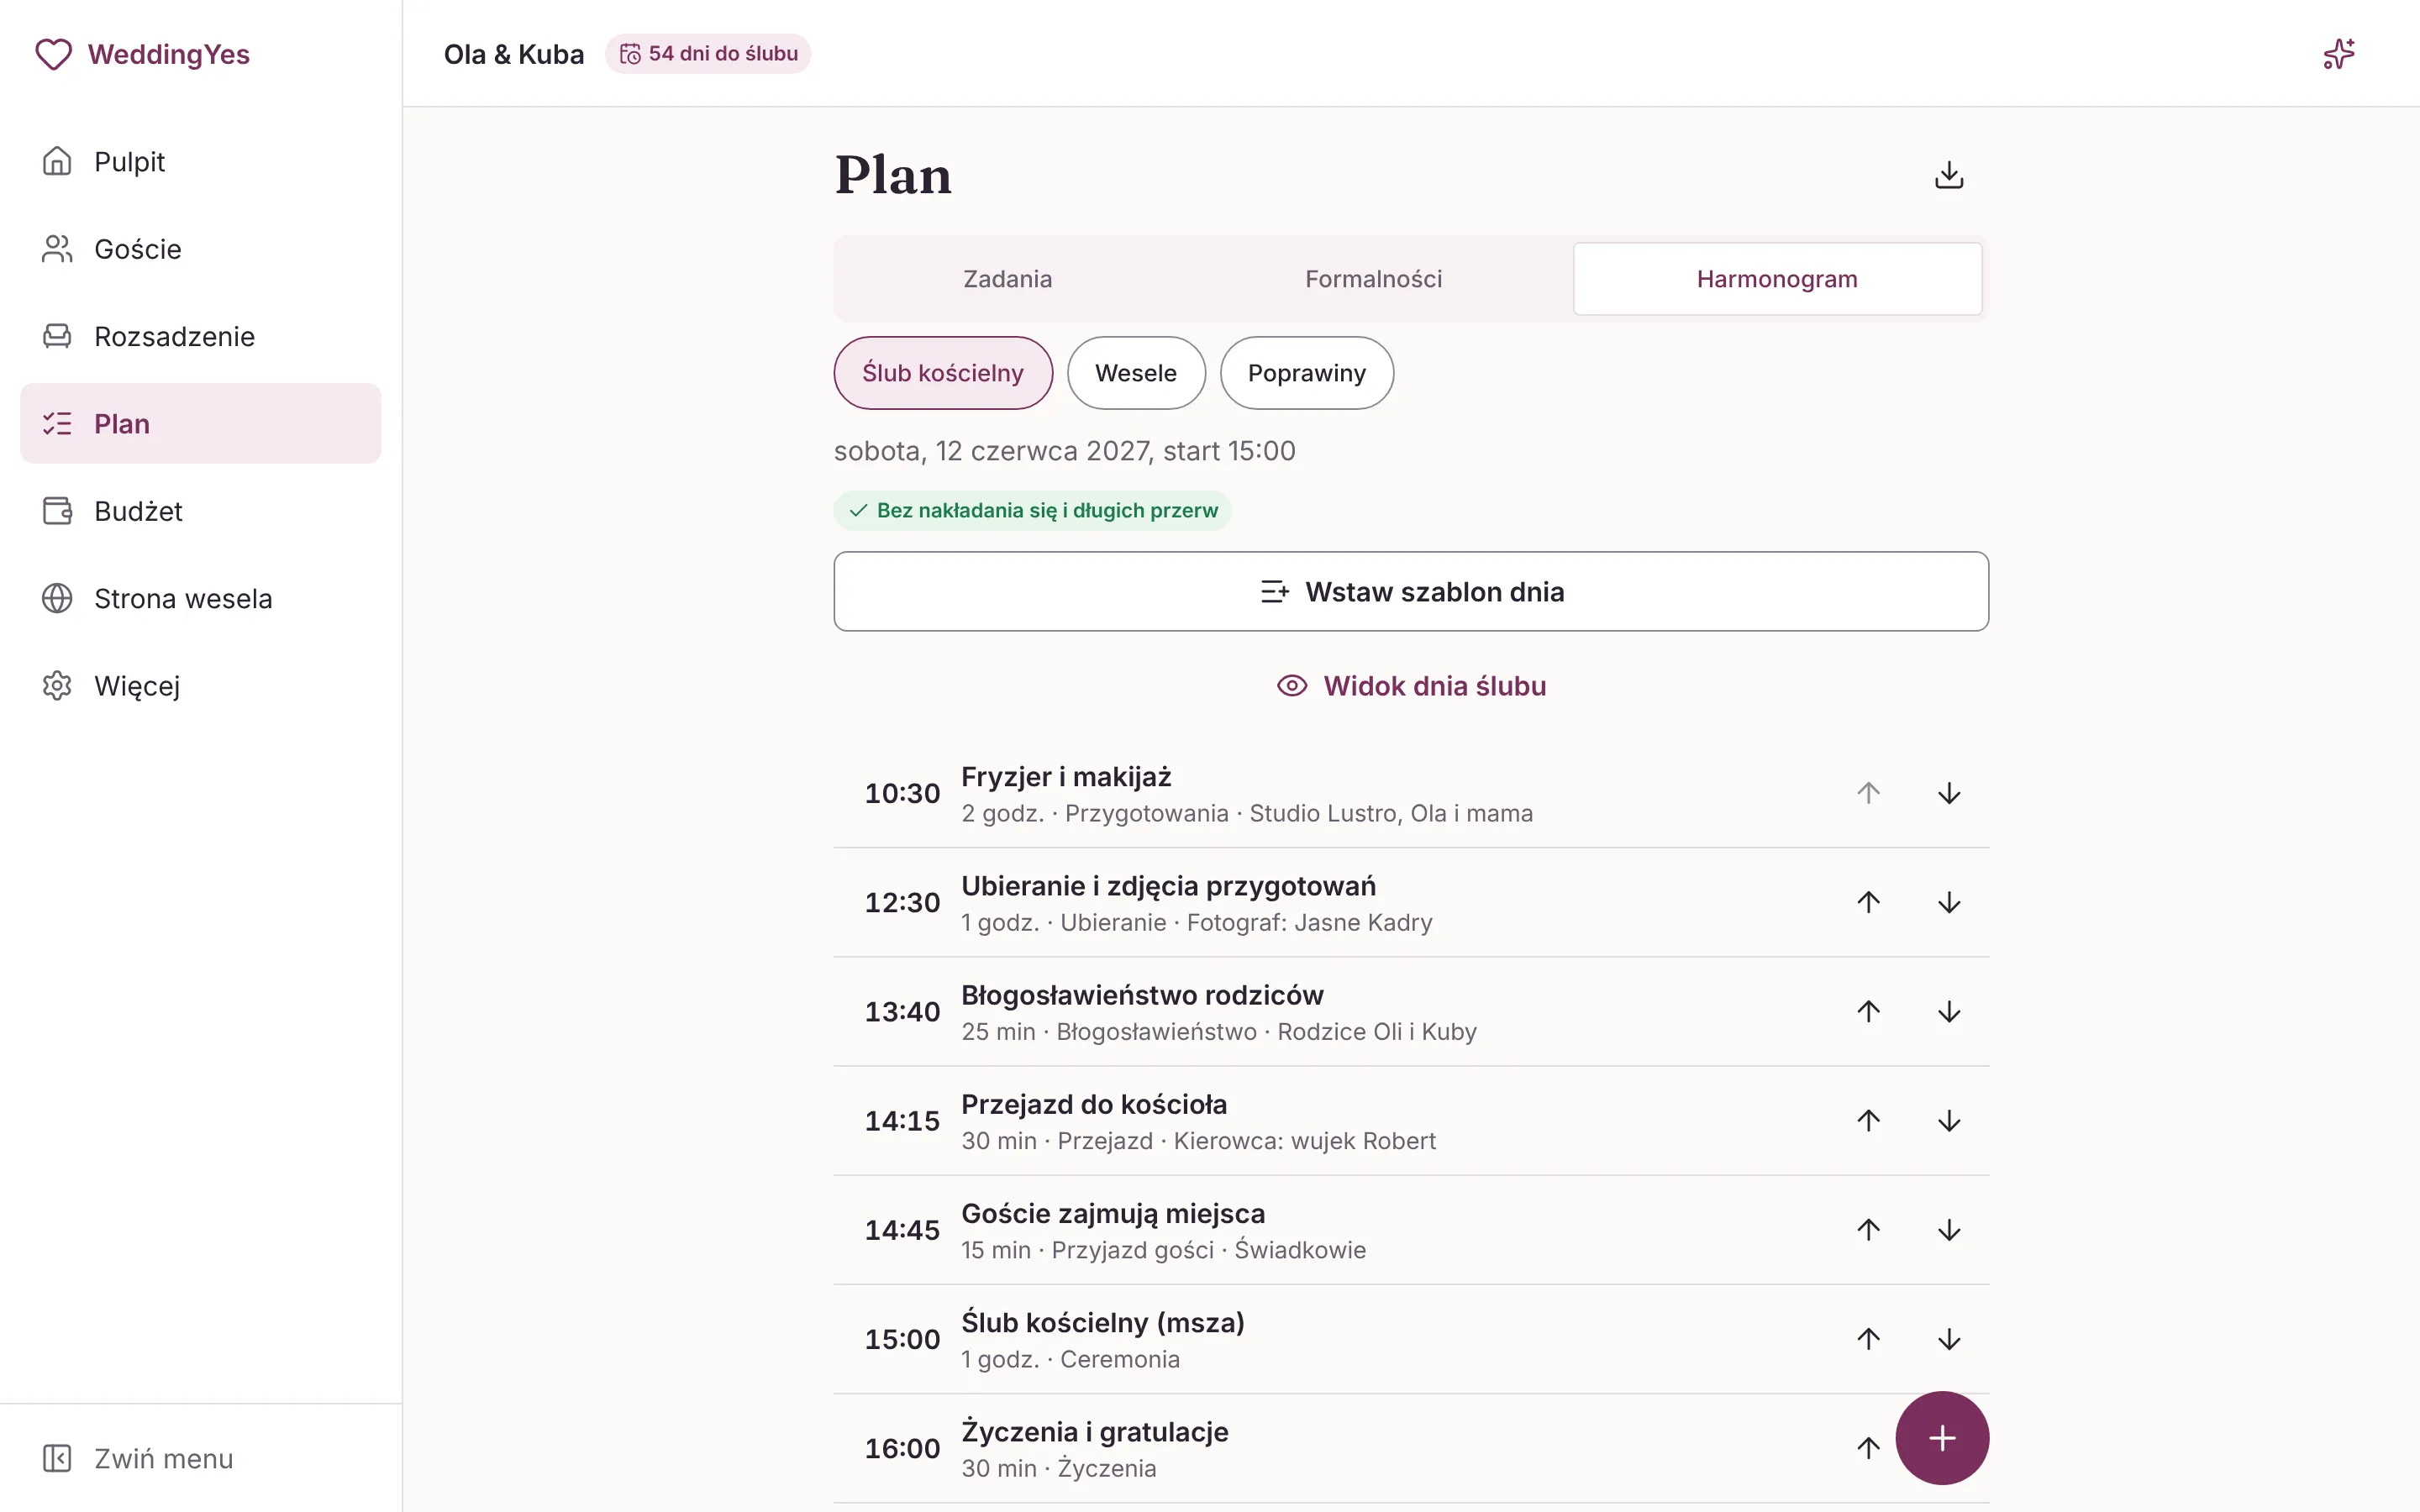Select the Poprawiny chip
The width and height of the screenshot is (2420, 1512).
tap(1306, 373)
